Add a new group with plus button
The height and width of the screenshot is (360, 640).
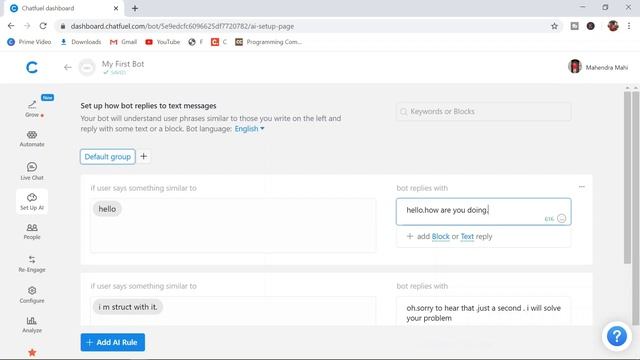point(144,156)
